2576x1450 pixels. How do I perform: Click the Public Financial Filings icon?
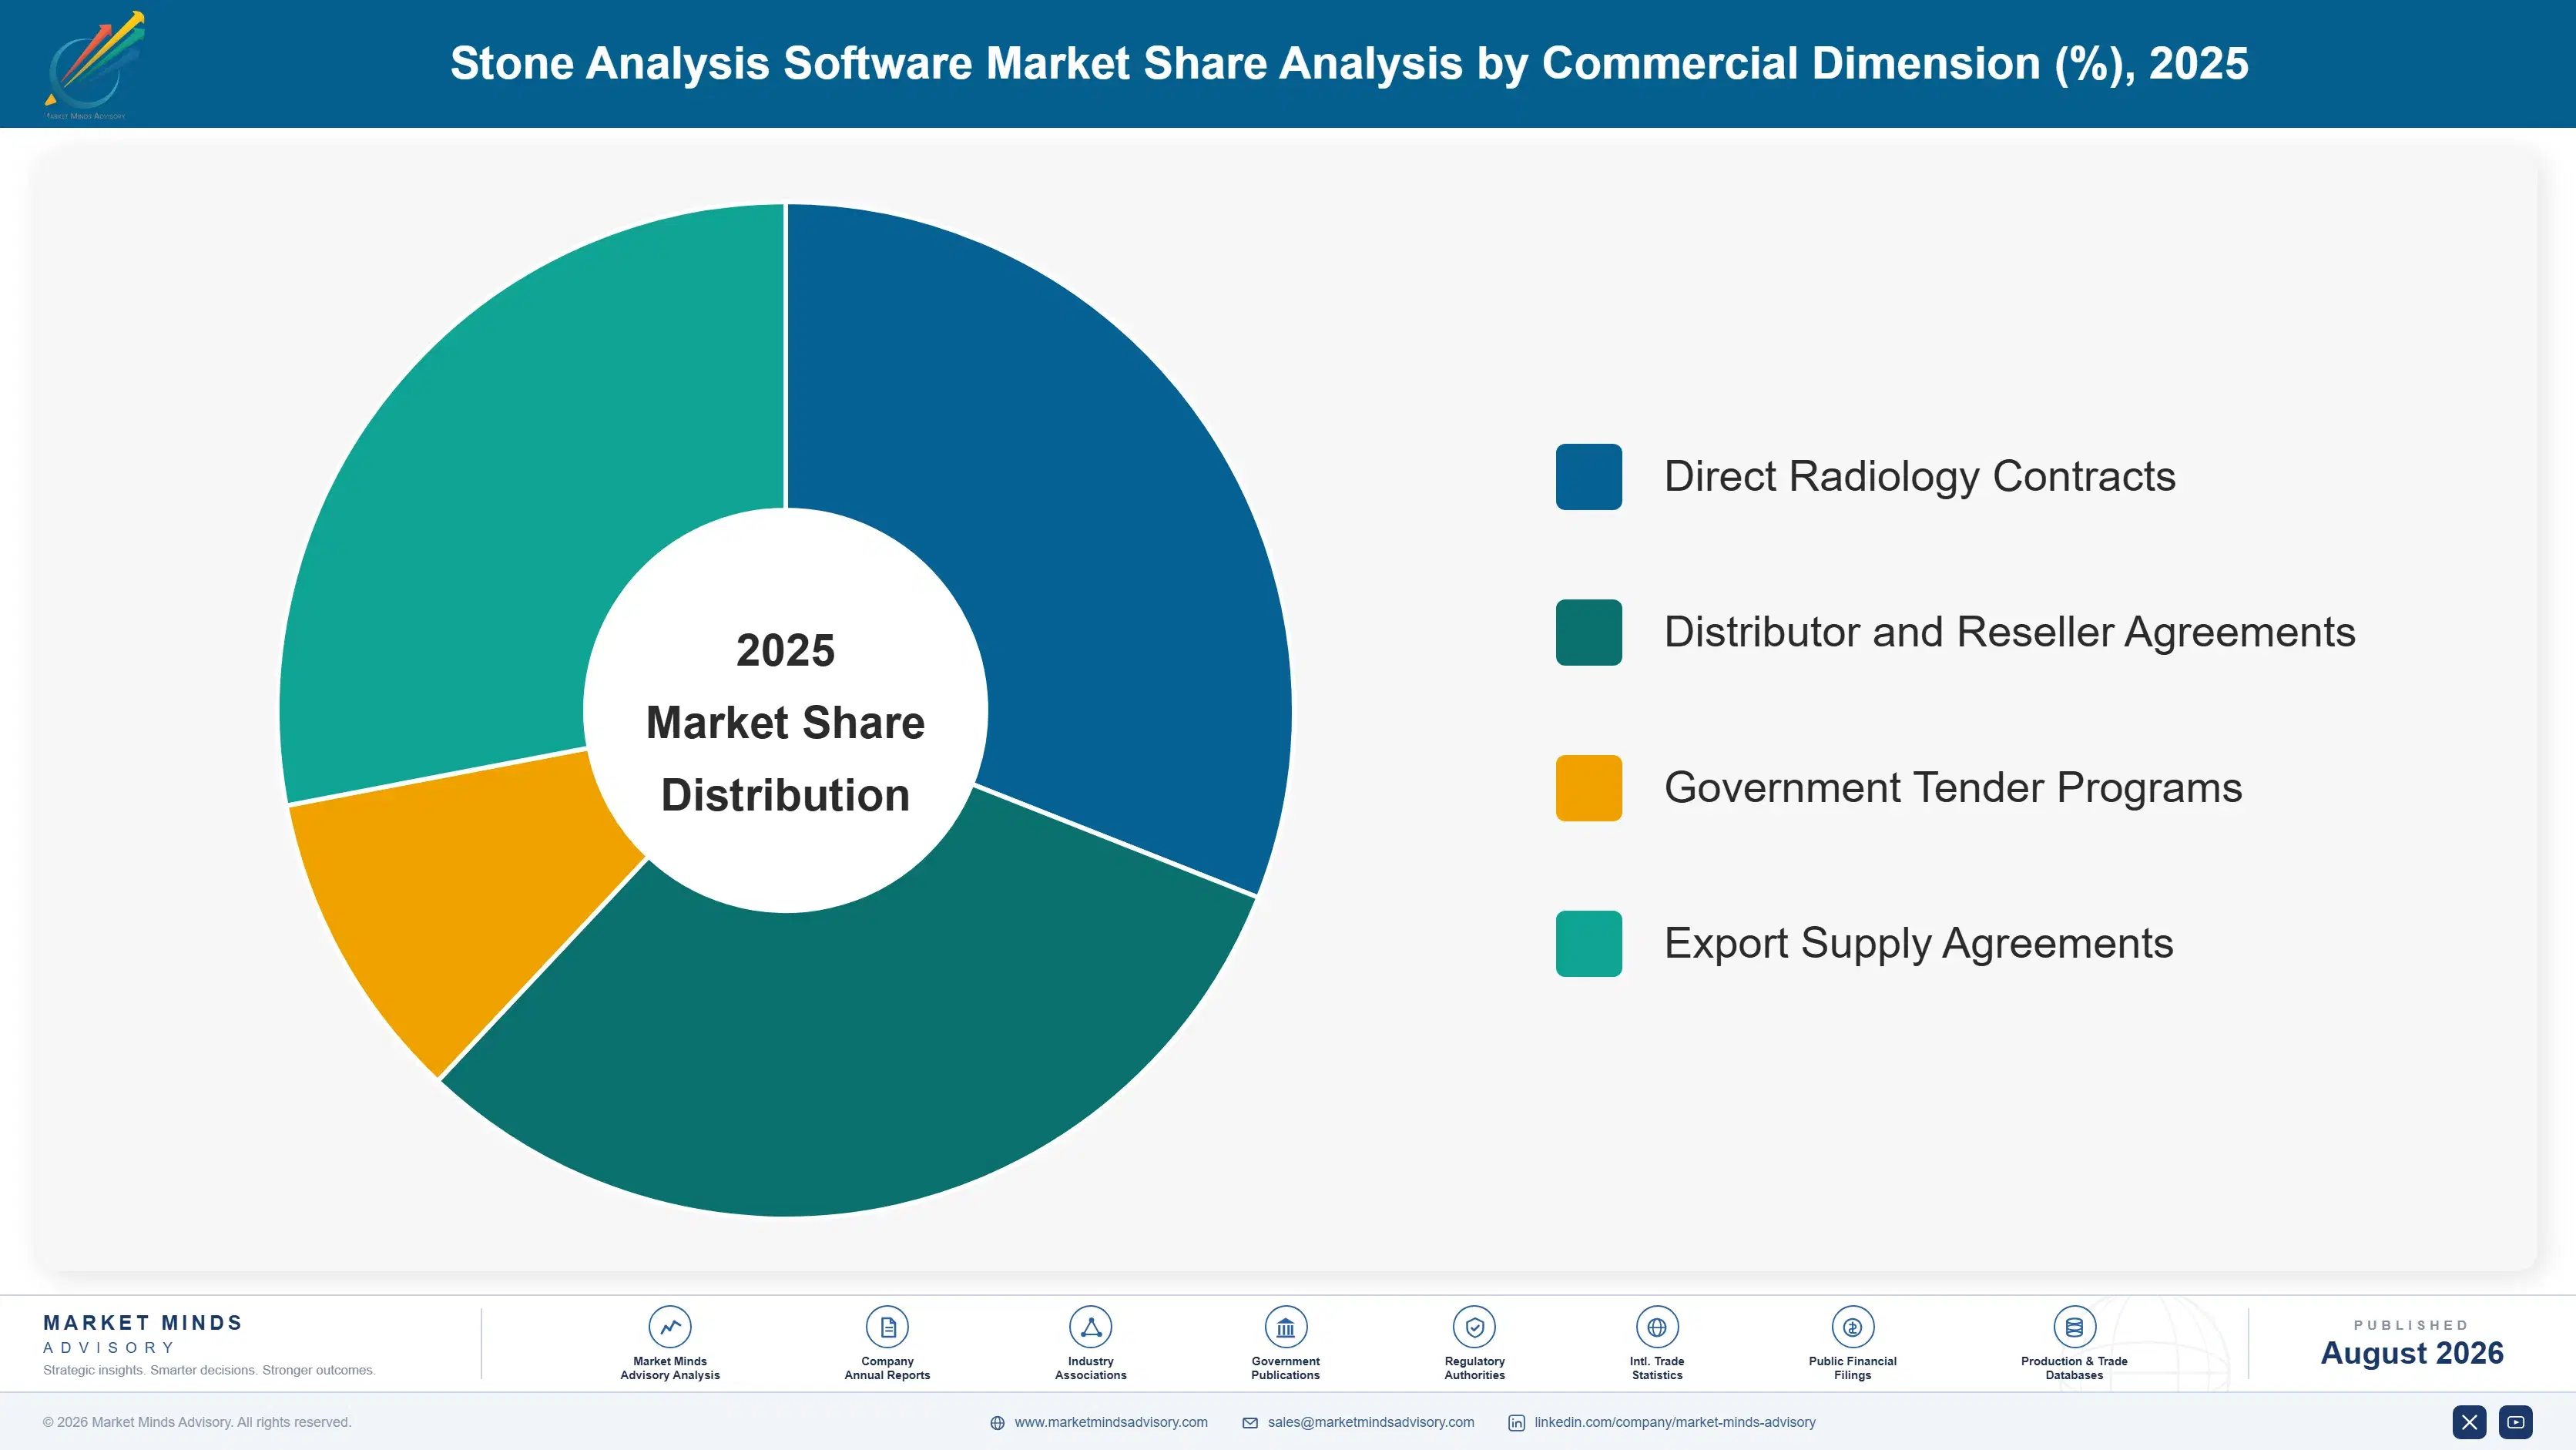click(x=1852, y=1327)
